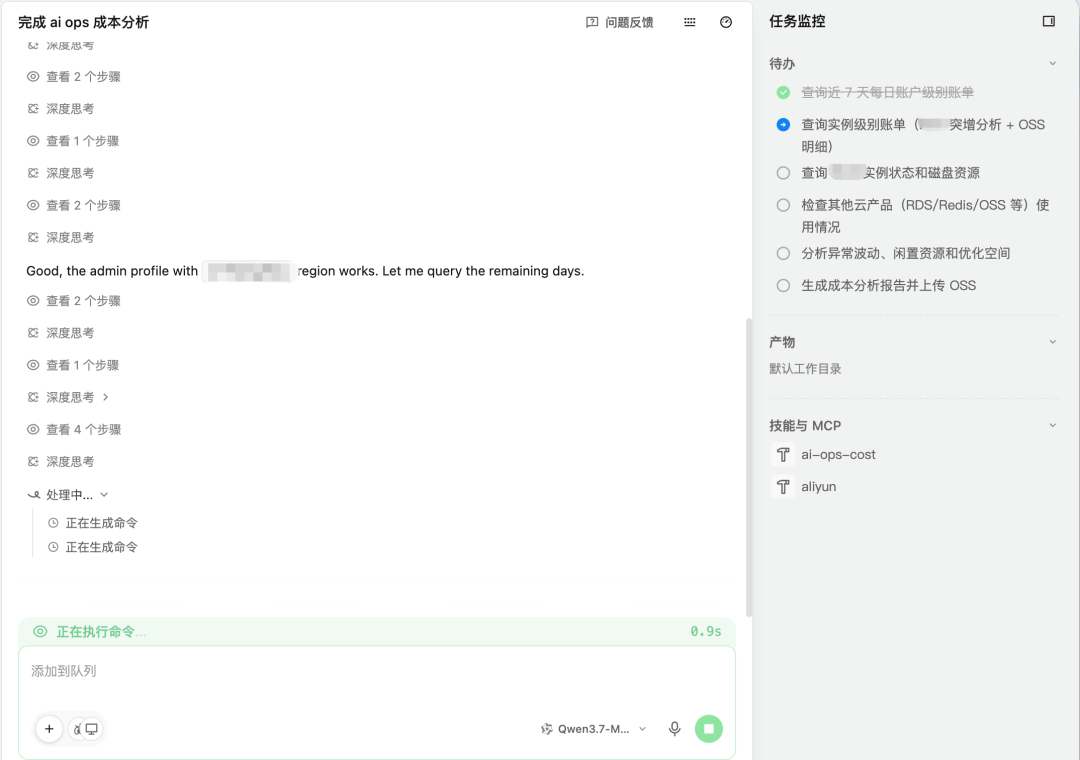Click the 待办 section heading
The width and height of the screenshot is (1080, 760).
click(x=782, y=63)
